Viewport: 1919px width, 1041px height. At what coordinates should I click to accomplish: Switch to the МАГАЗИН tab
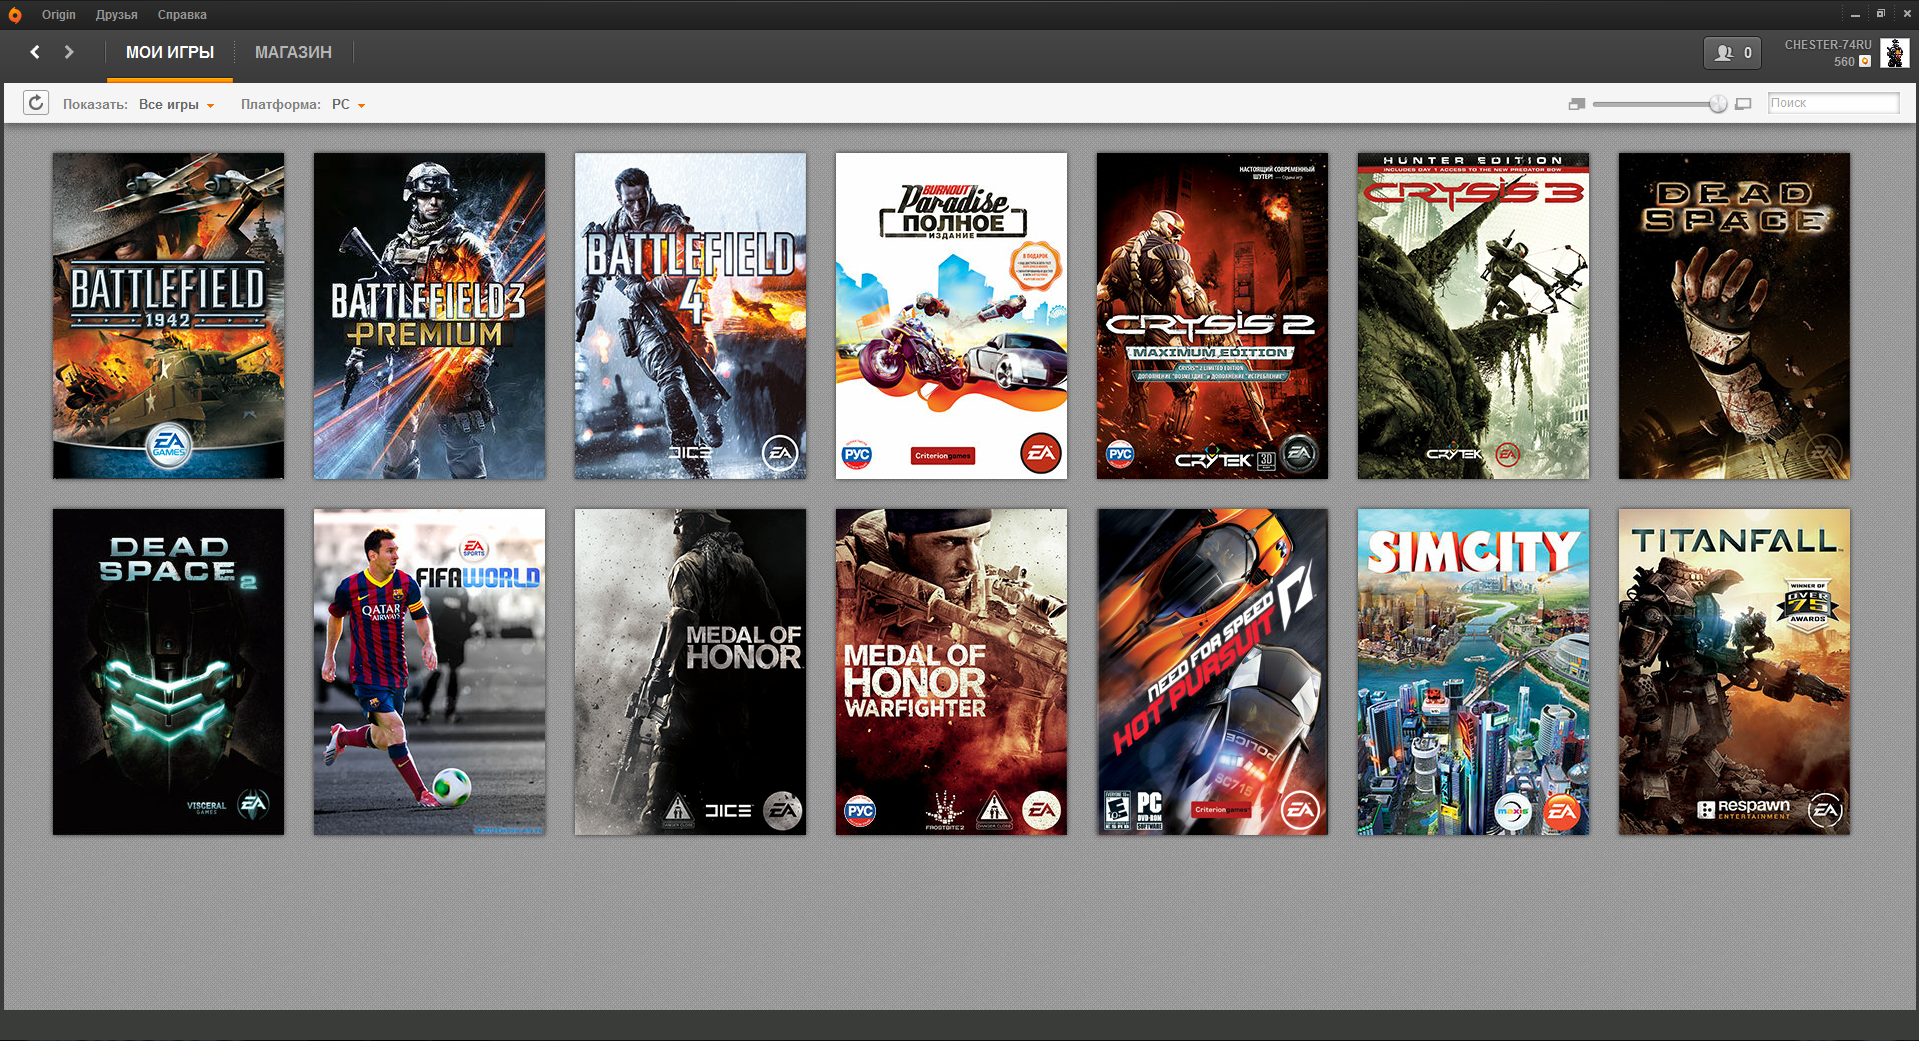pos(293,52)
